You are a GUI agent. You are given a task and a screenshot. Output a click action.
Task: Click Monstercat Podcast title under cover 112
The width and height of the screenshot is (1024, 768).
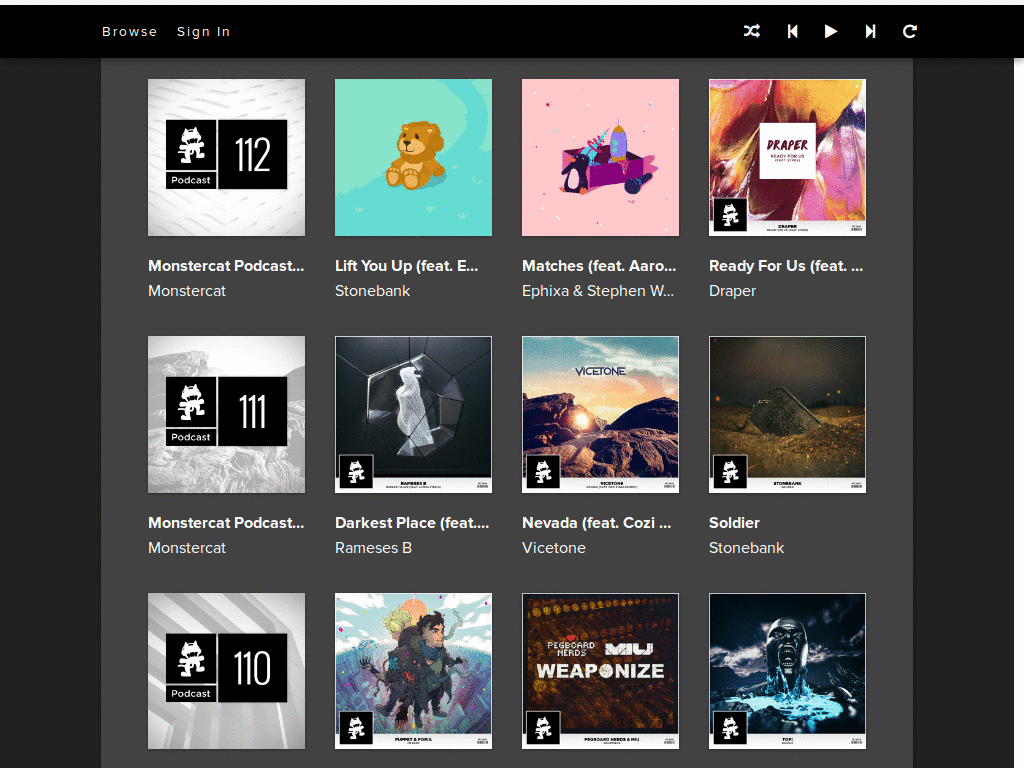(226, 266)
